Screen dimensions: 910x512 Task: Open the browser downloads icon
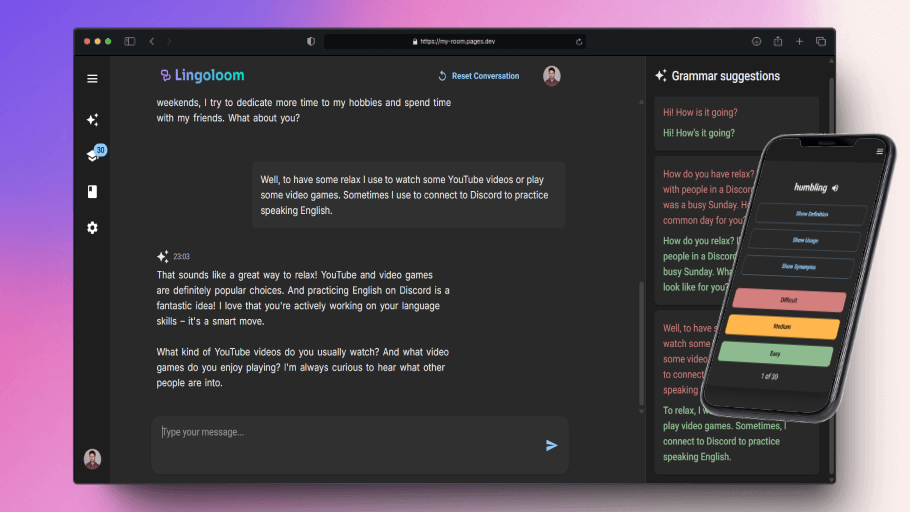click(x=756, y=41)
